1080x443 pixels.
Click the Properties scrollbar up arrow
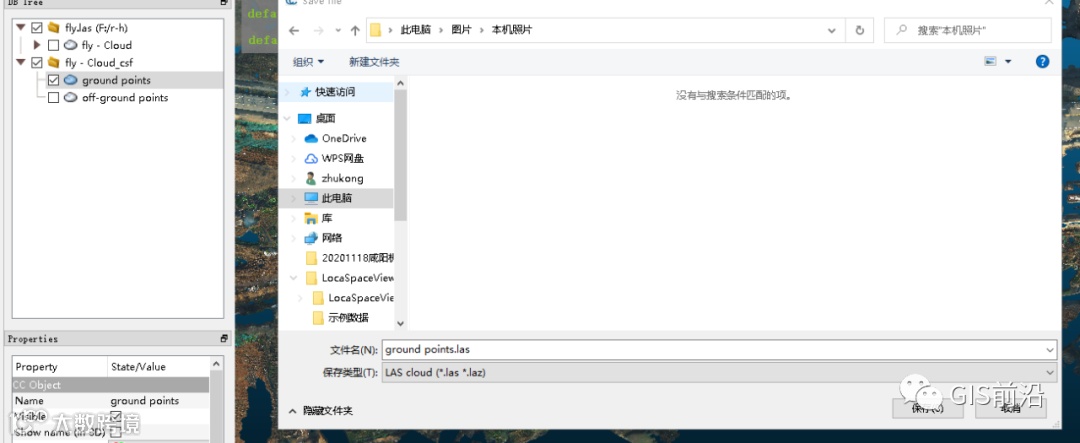[216, 363]
